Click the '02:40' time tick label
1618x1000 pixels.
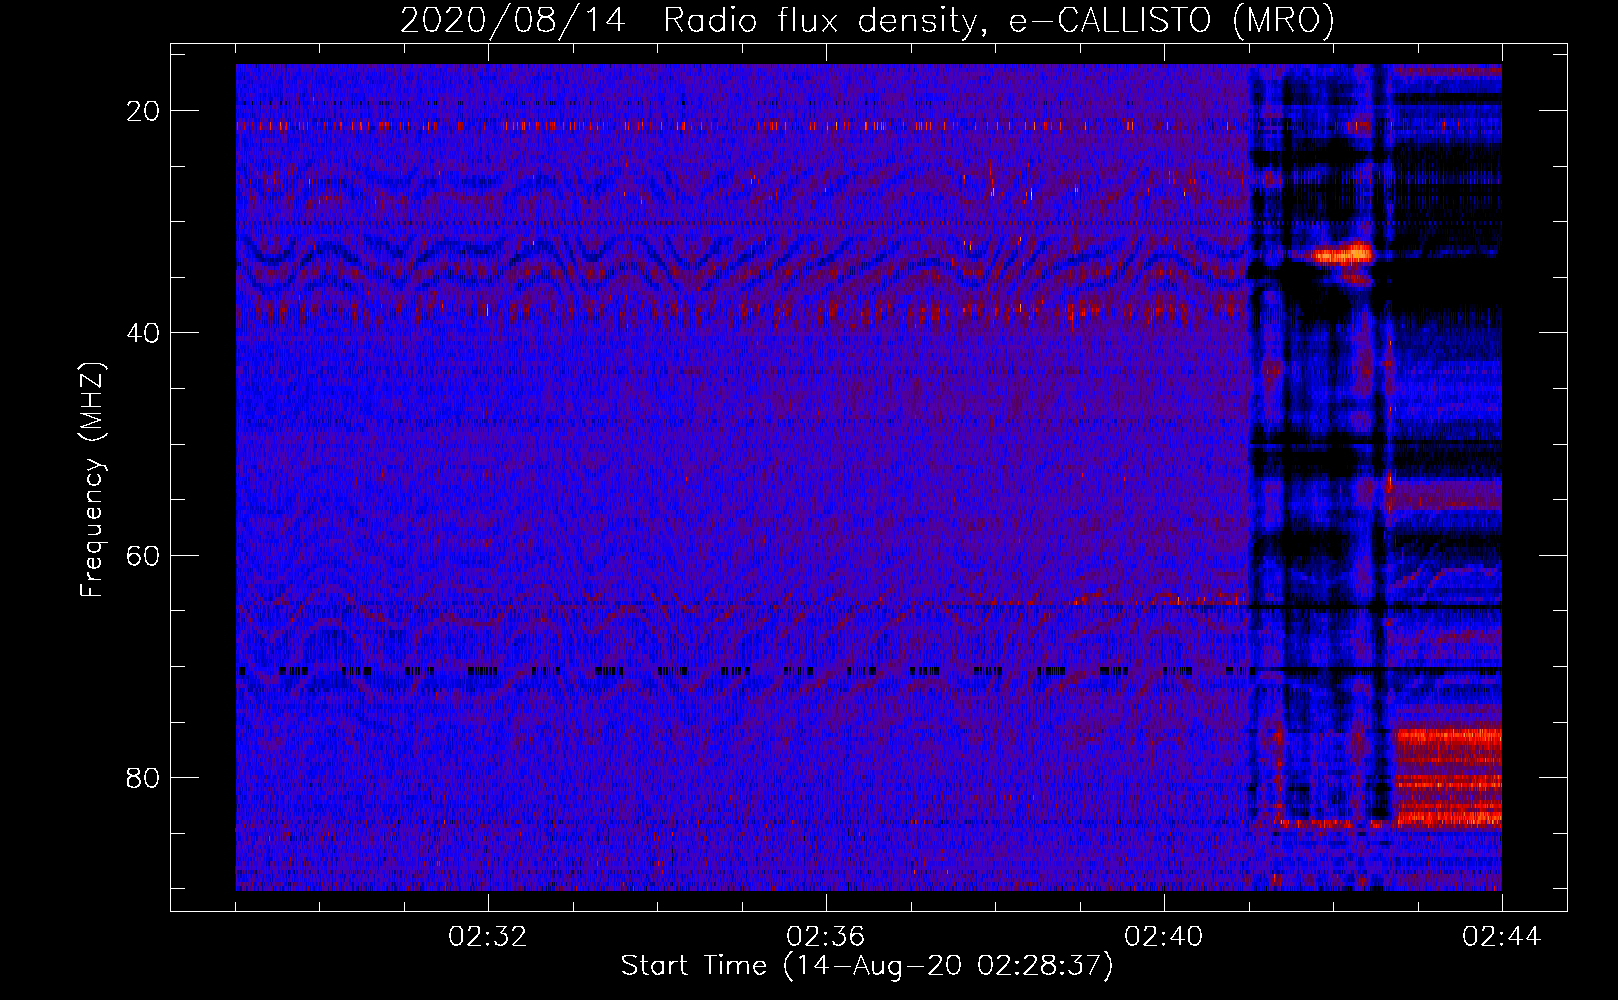click(1164, 937)
